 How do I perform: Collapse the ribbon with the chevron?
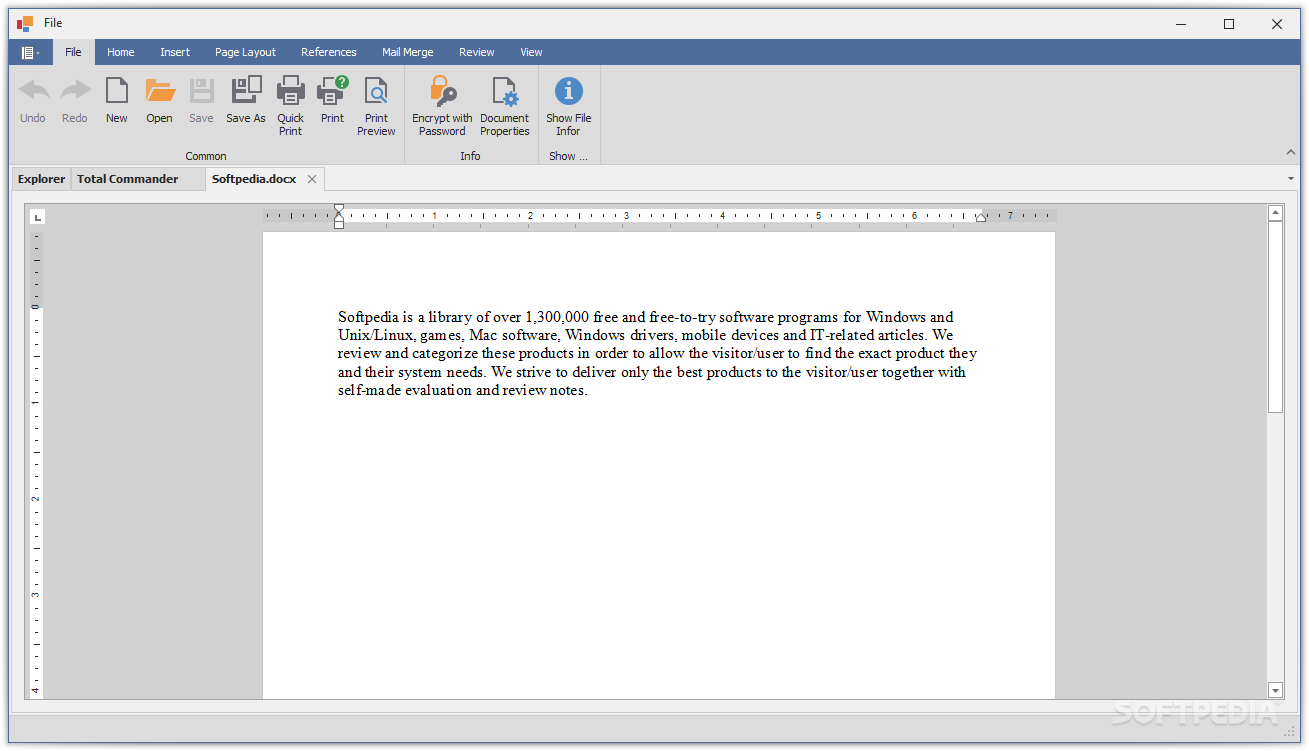[1290, 153]
